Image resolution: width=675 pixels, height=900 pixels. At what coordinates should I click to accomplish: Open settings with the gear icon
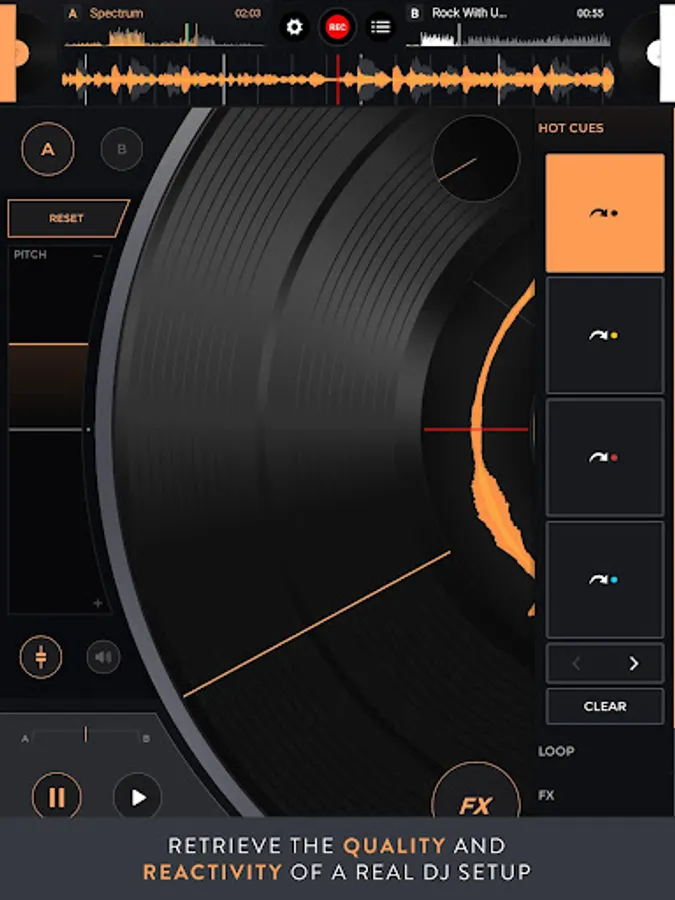pos(294,27)
